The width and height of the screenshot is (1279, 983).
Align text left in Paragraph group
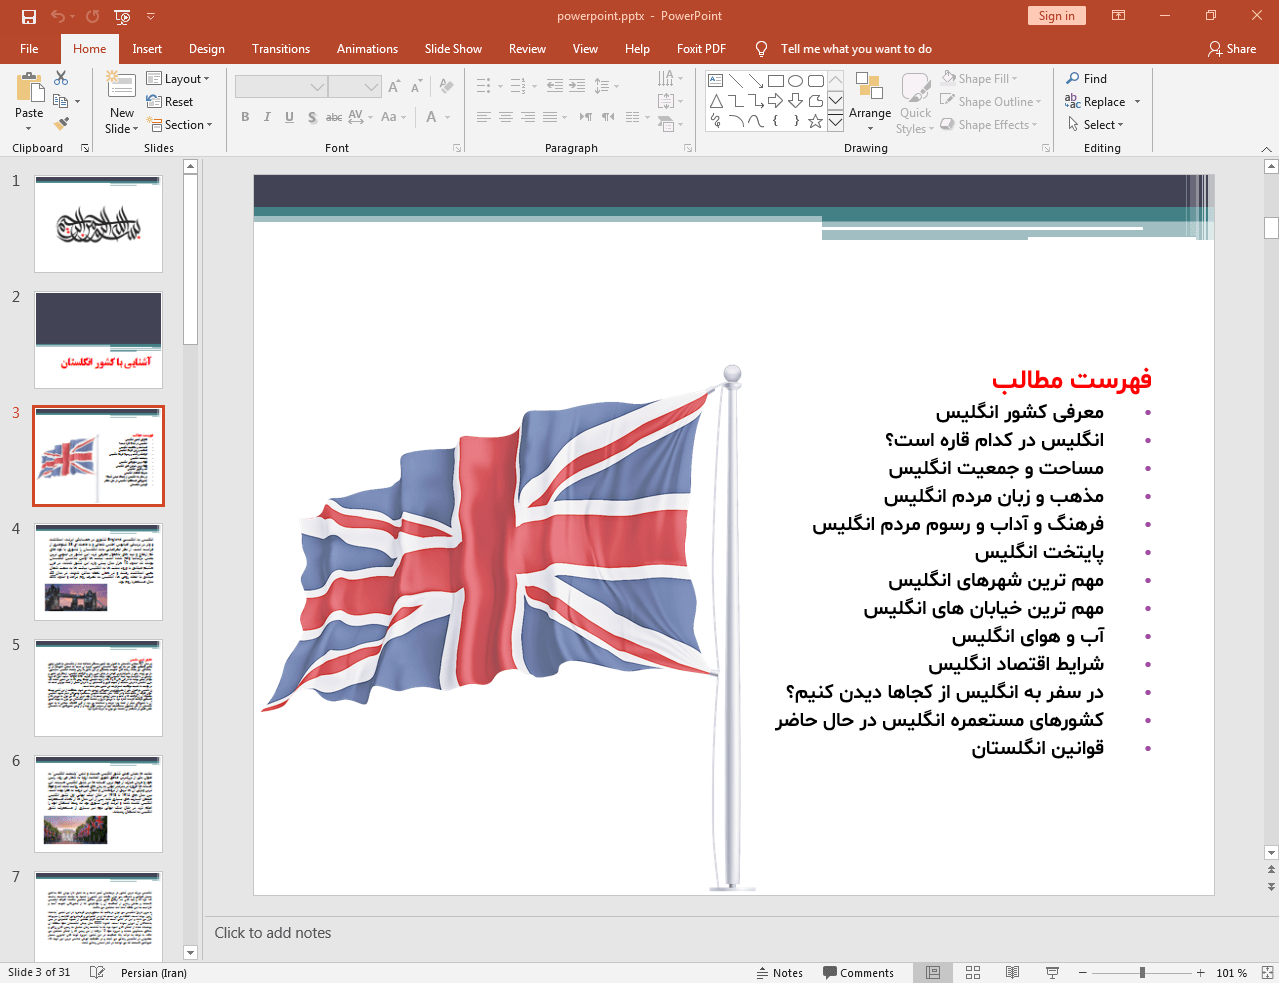[x=484, y=117]
